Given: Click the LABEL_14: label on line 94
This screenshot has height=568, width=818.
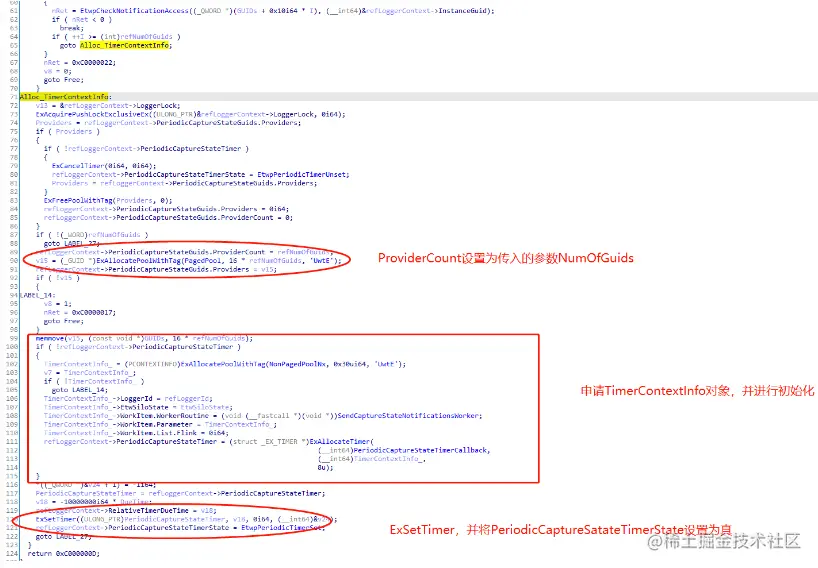Looking at the screenshot, I should (x=38, y=295).
